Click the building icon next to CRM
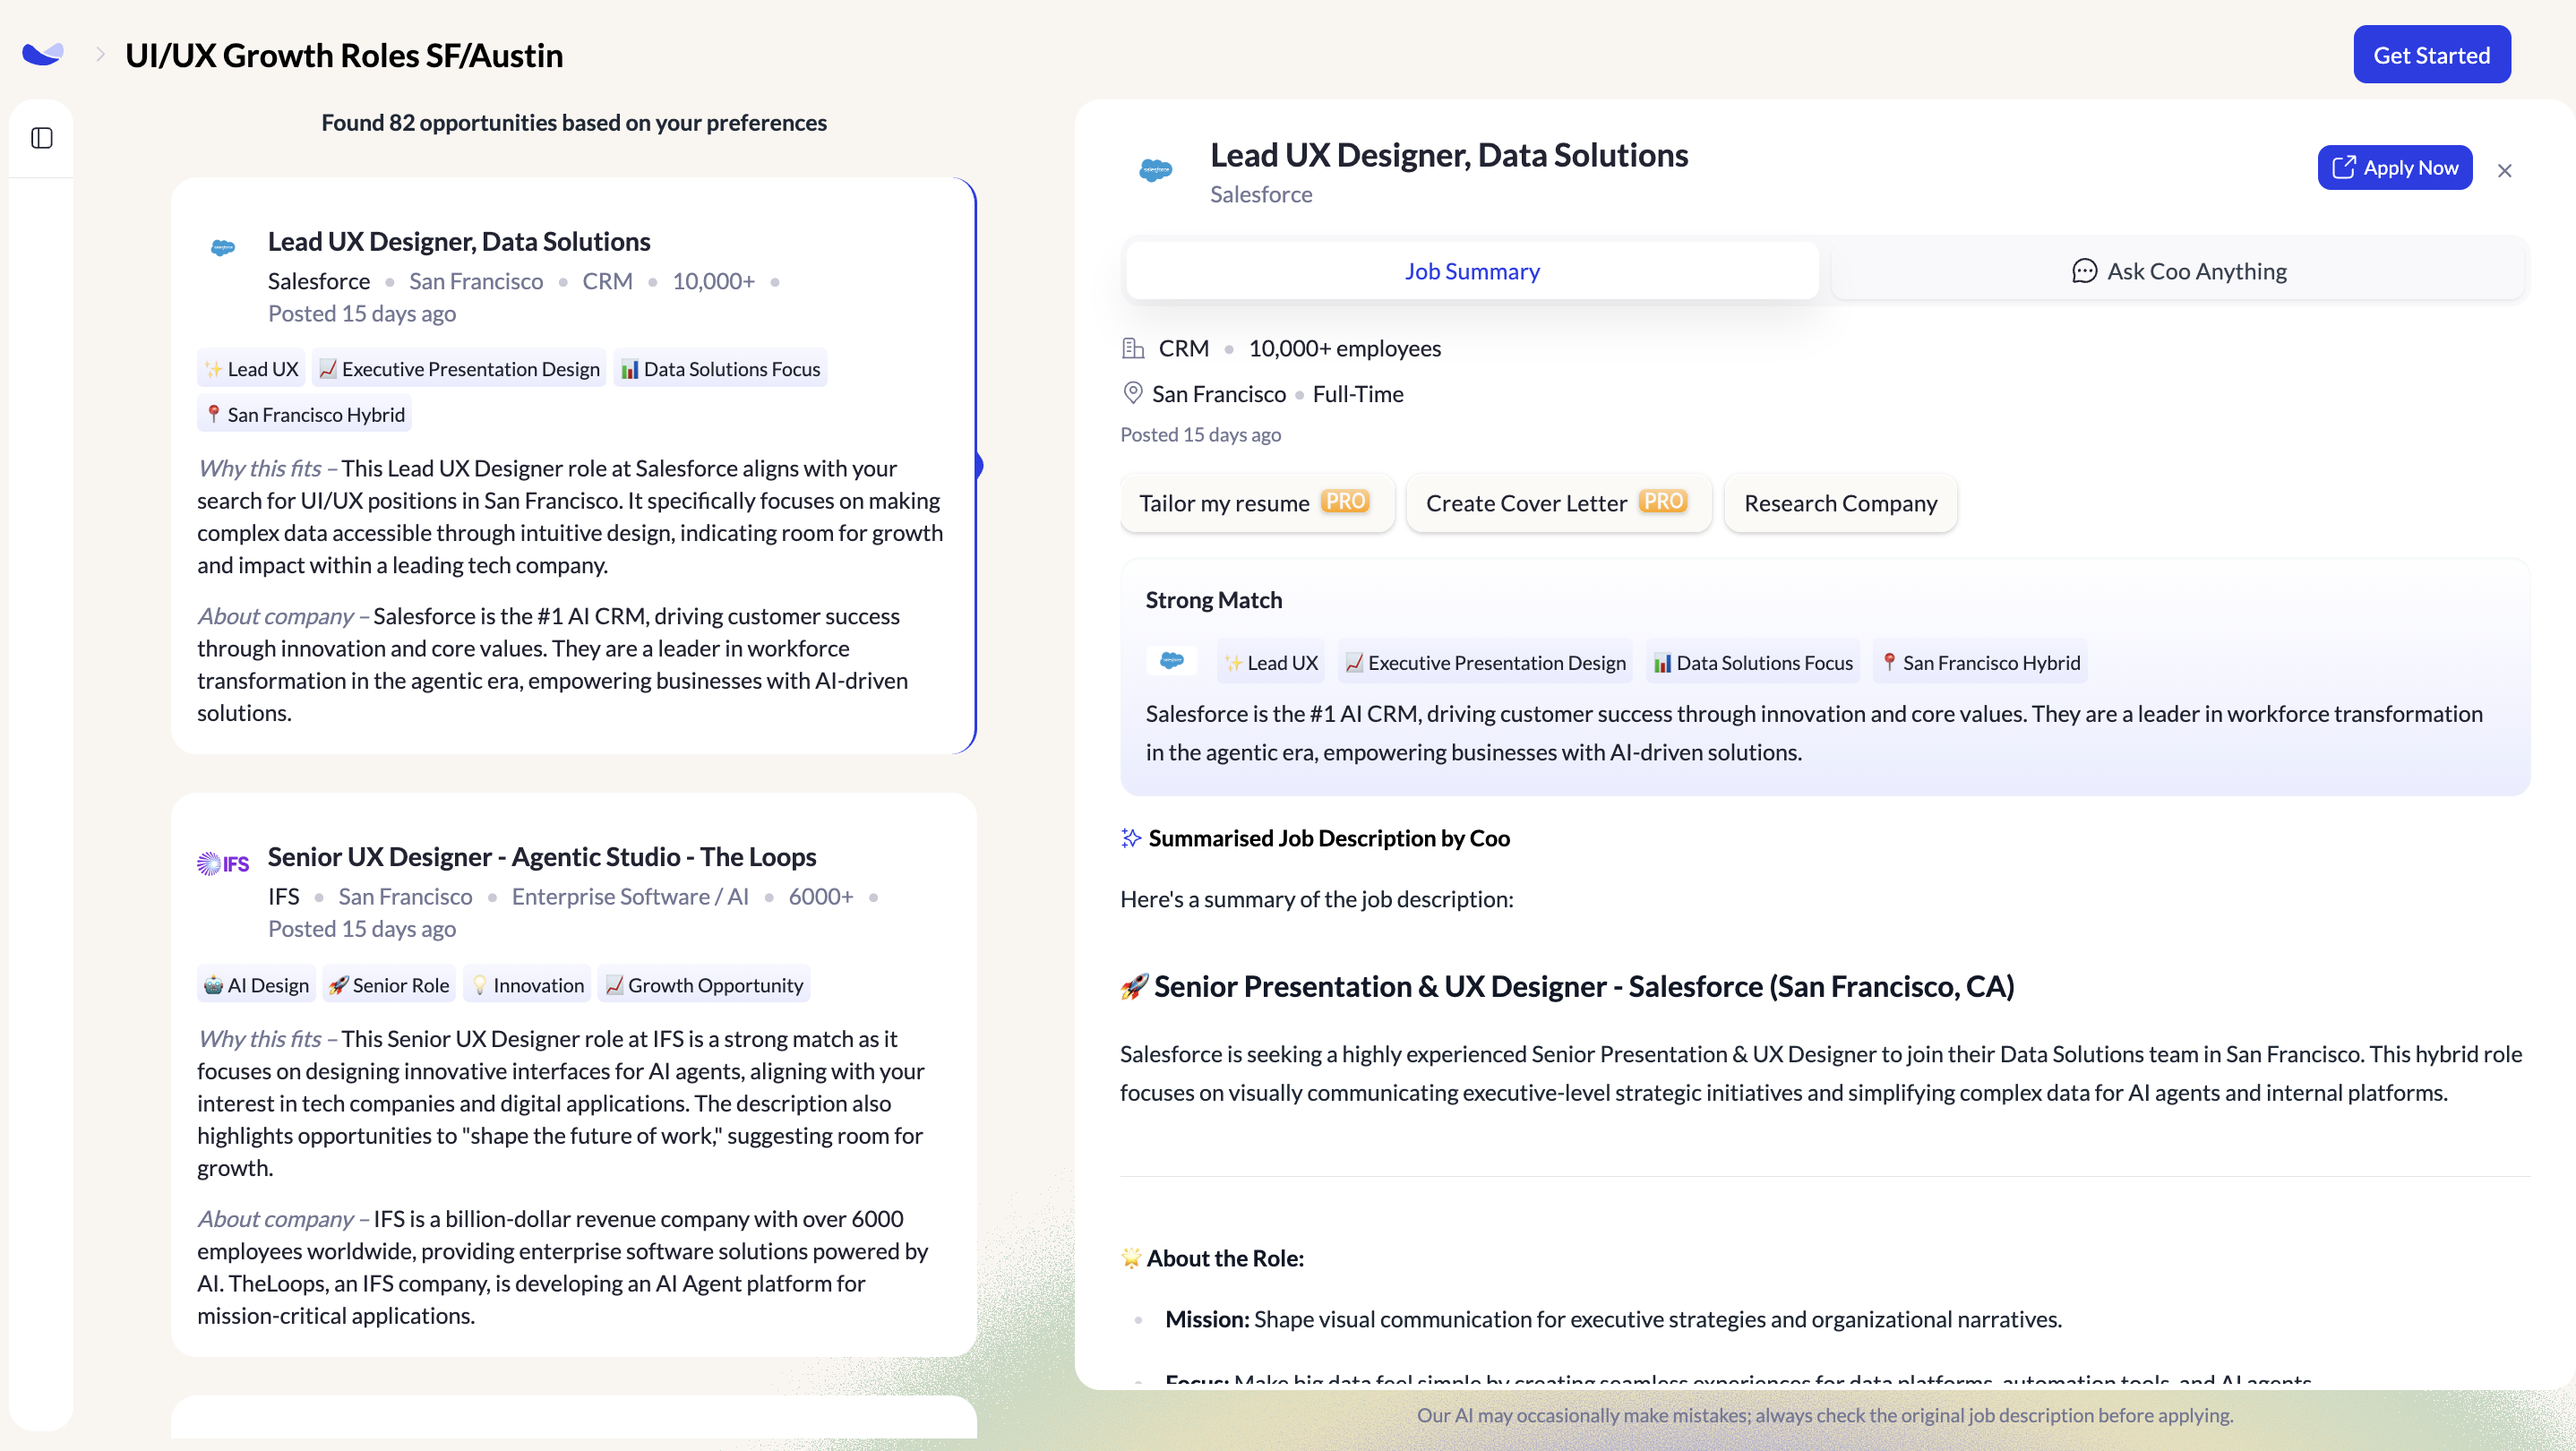The image size is (2576, 1451). pyautogui.click(x=1133, y=347)
